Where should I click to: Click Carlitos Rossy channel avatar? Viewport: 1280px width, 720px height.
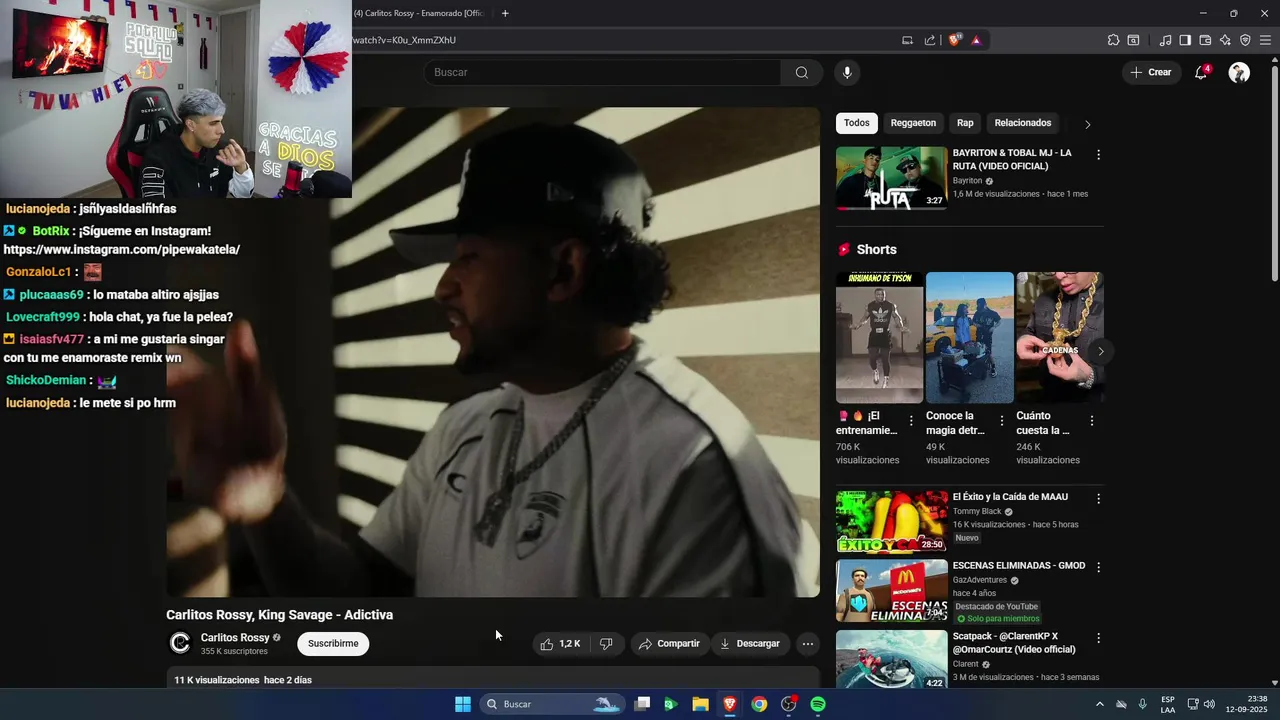(180, 644)
